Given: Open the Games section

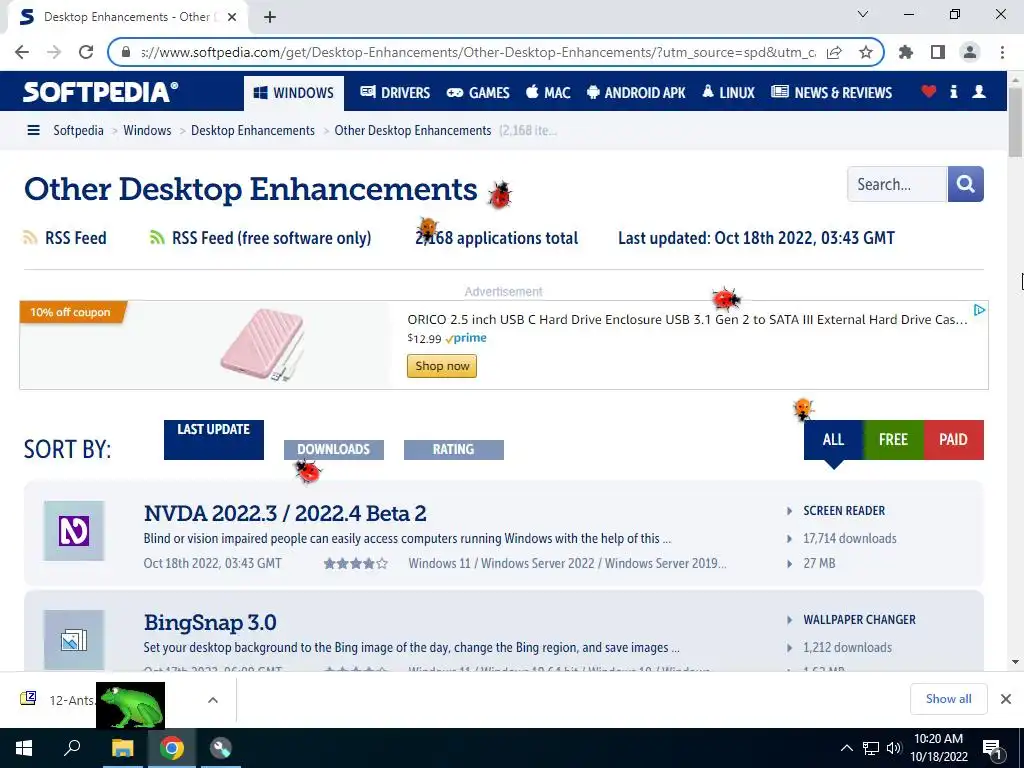Looking at the screenshot, I should click(x=478, y=93).
